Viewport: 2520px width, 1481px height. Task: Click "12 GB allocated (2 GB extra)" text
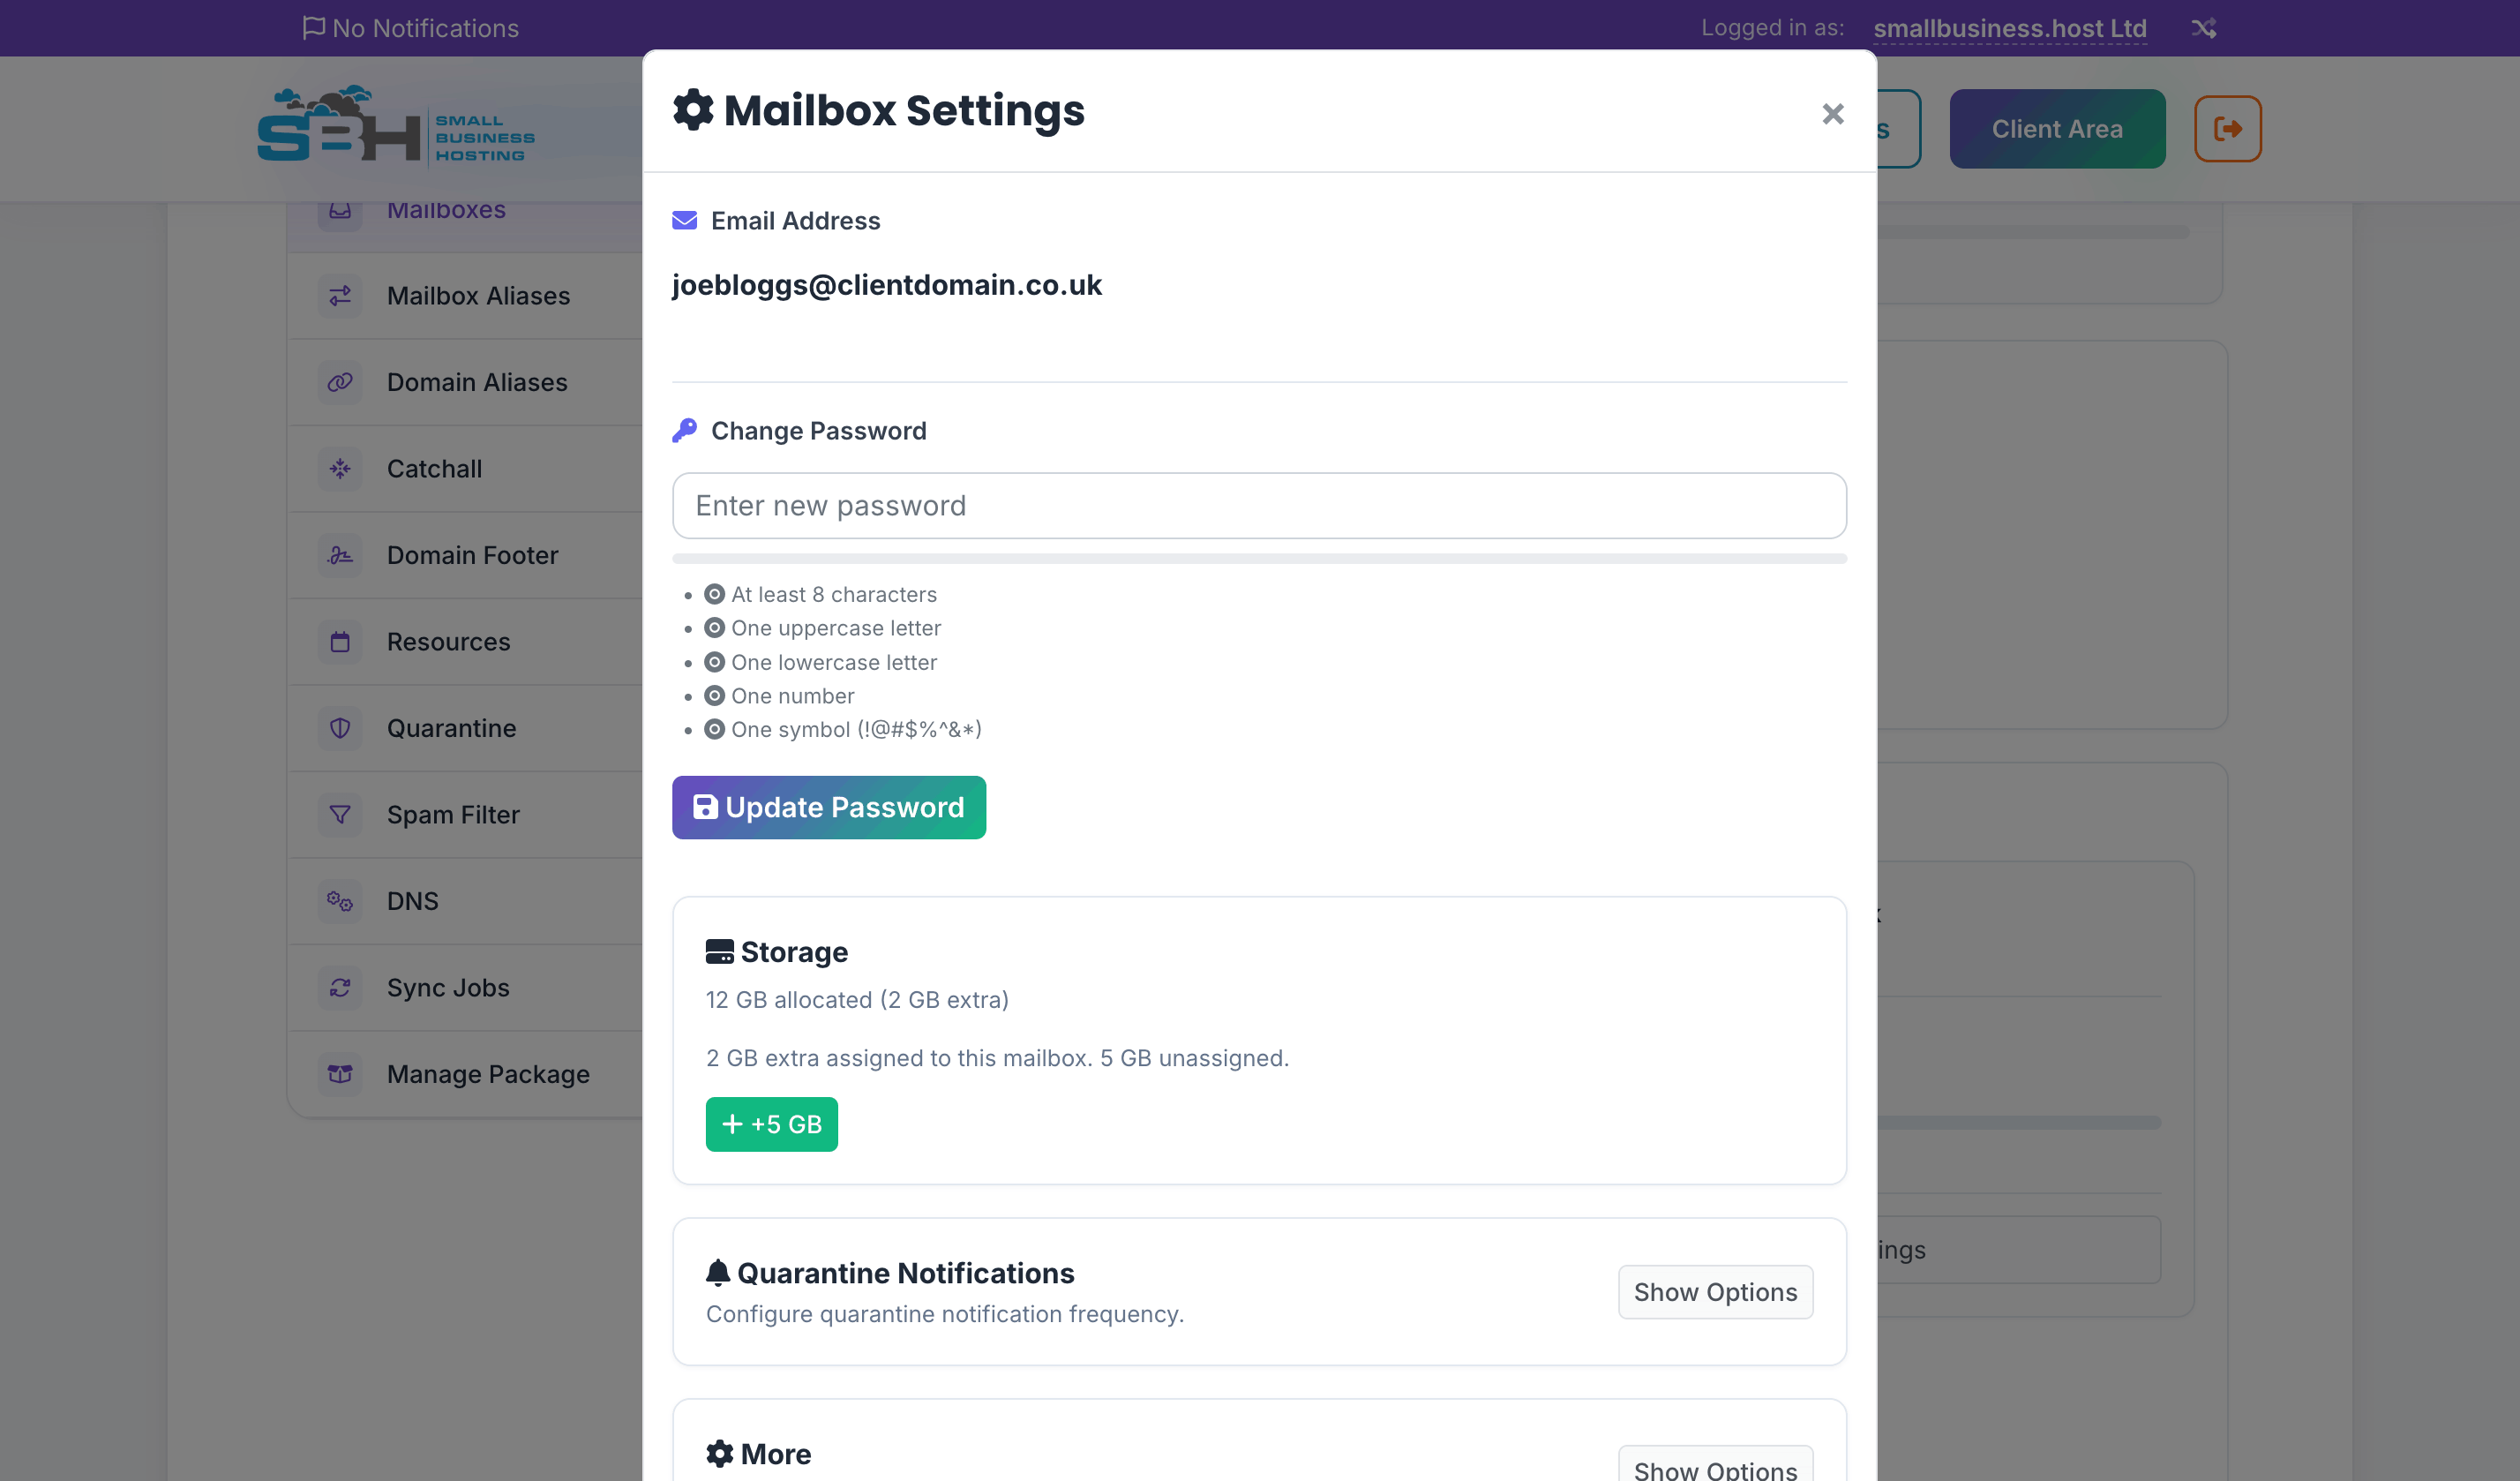[x=857, y=1000]
